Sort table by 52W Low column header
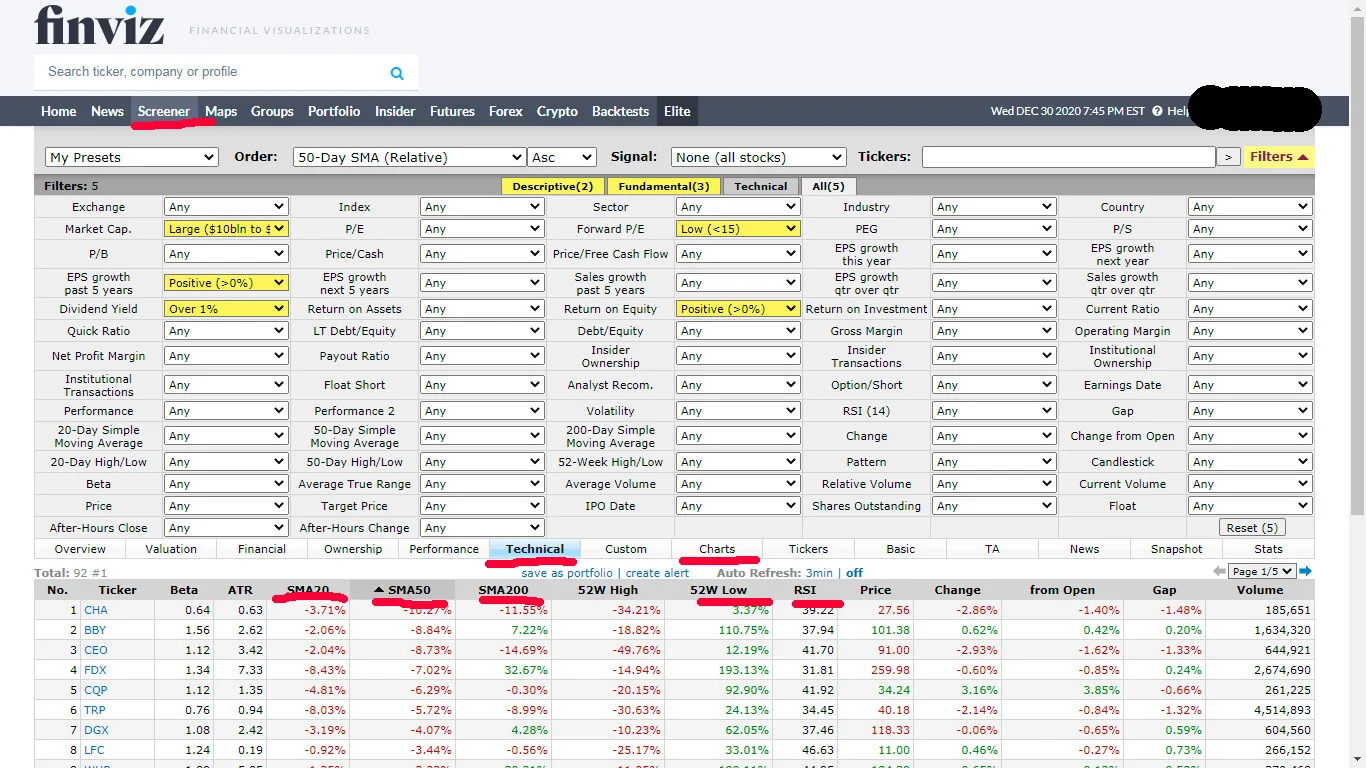The image size is (1366, 768). click(x=718, y=590)
